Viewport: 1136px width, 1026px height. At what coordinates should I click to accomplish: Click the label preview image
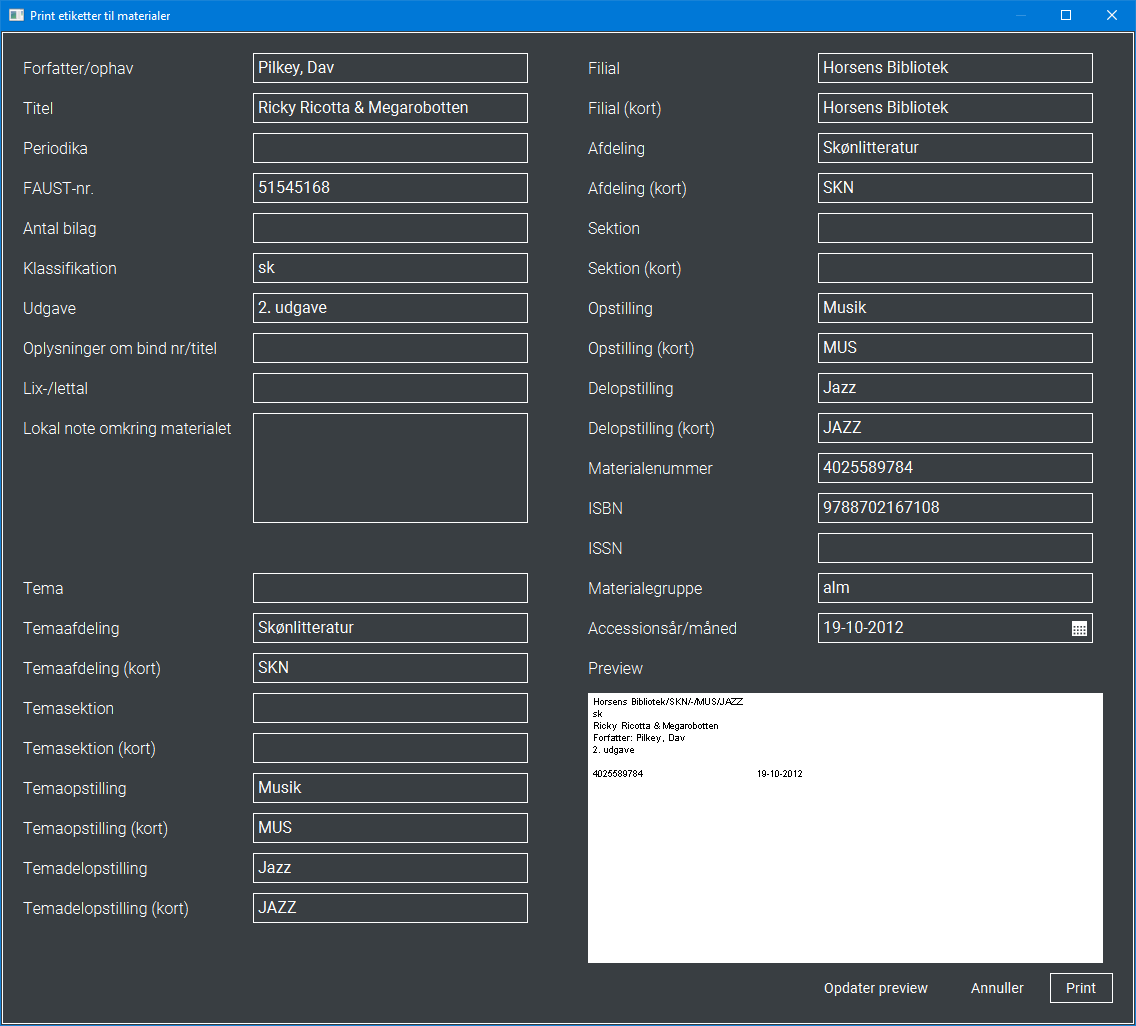pyautogui.click(x=845, y=826)
